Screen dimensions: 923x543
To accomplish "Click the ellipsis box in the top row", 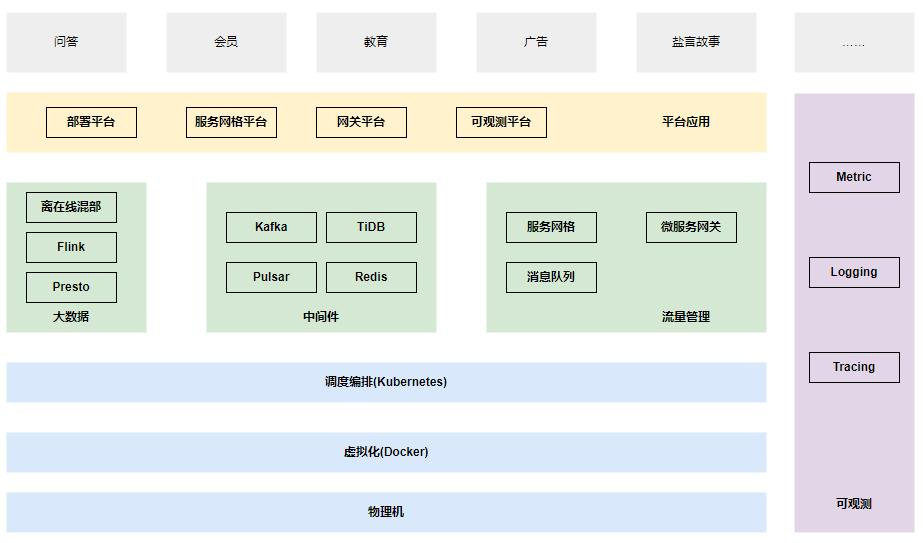I will click(854, 42).
